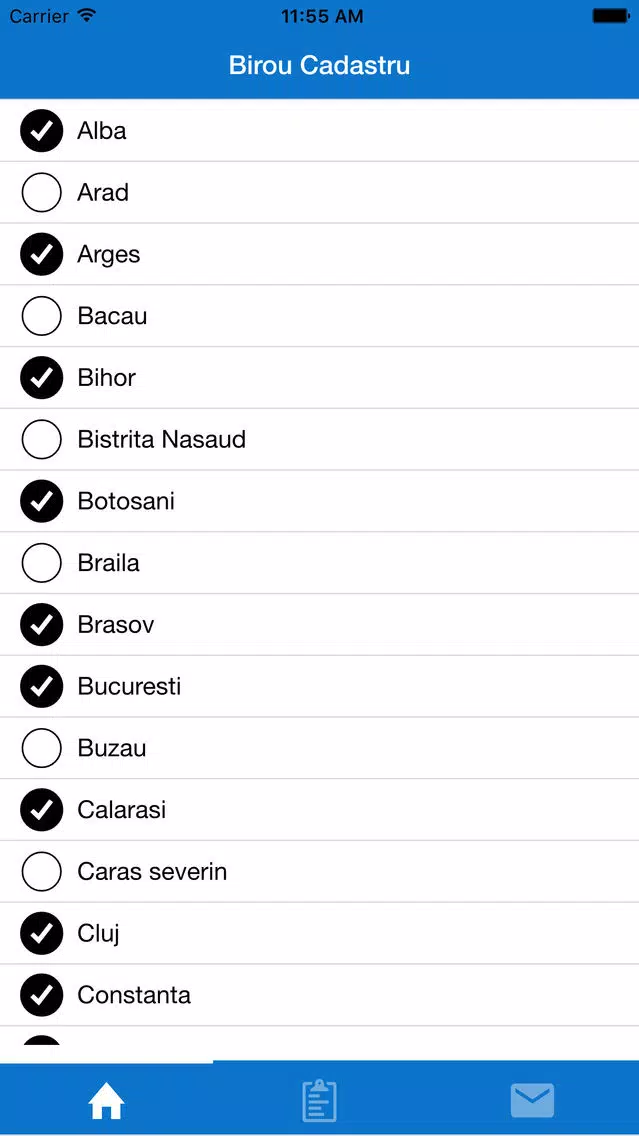Open the clipboard list tab icon

click(319, 1100)
